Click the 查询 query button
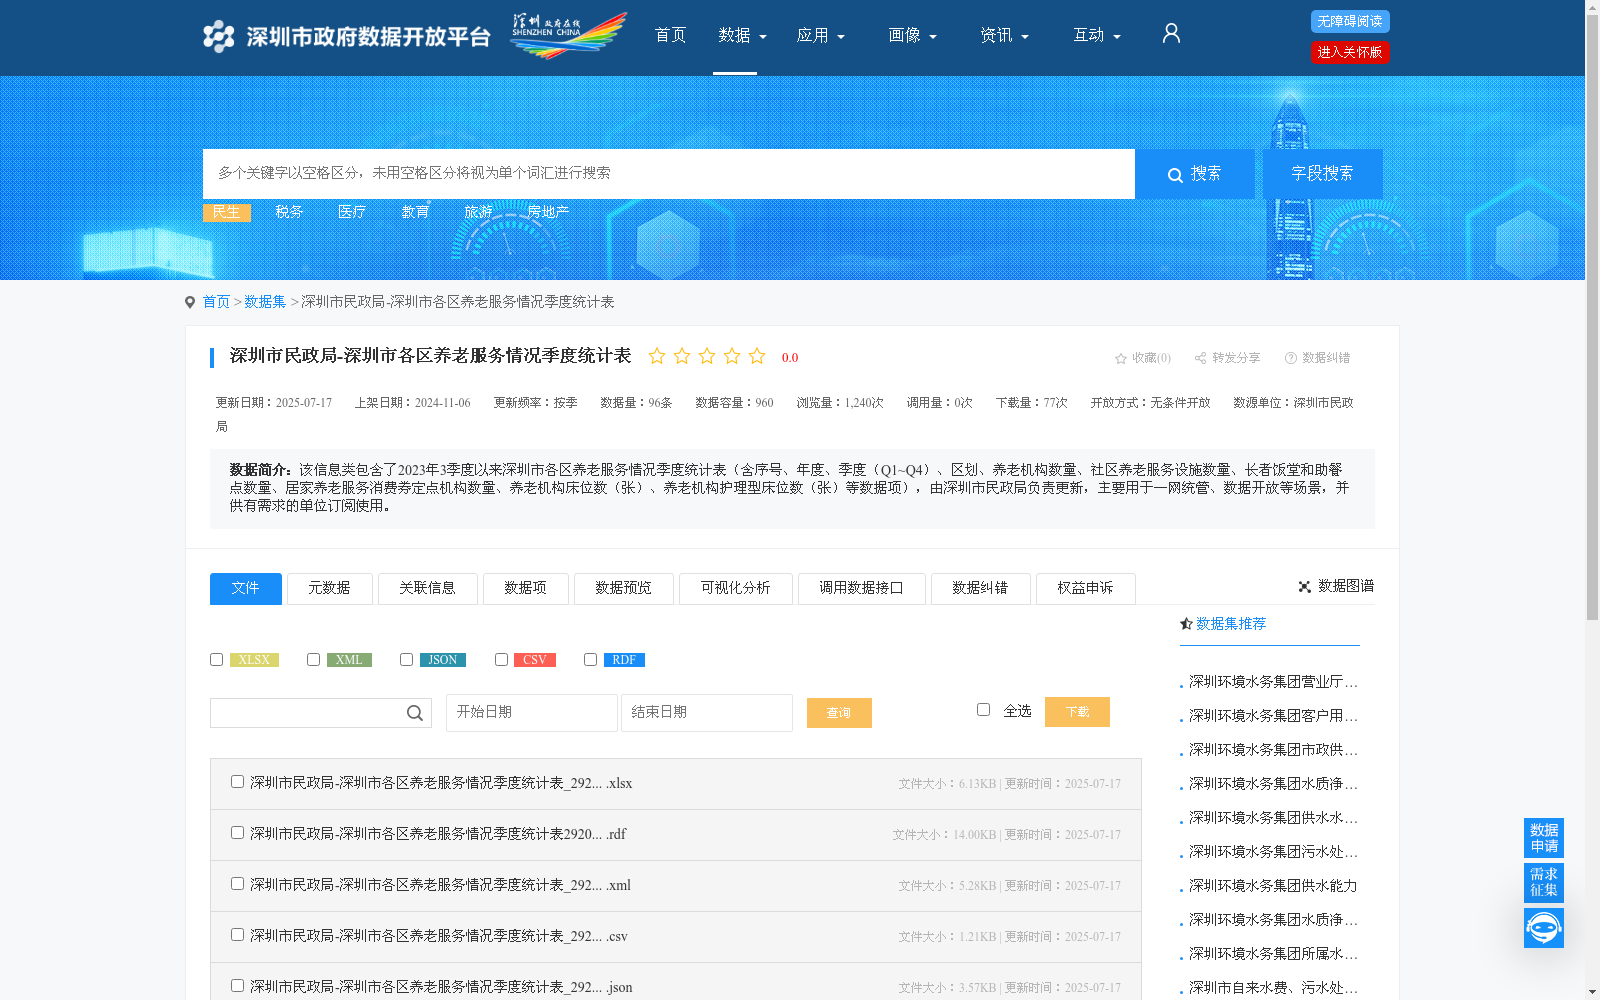The height and width of the screenshot is (1000, 1600). 839,713
